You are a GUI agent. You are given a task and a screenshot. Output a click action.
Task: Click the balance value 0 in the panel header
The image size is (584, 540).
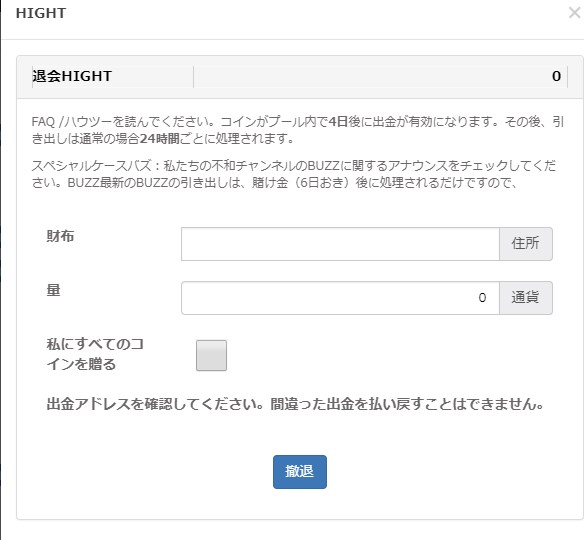(x=556, y=76)
